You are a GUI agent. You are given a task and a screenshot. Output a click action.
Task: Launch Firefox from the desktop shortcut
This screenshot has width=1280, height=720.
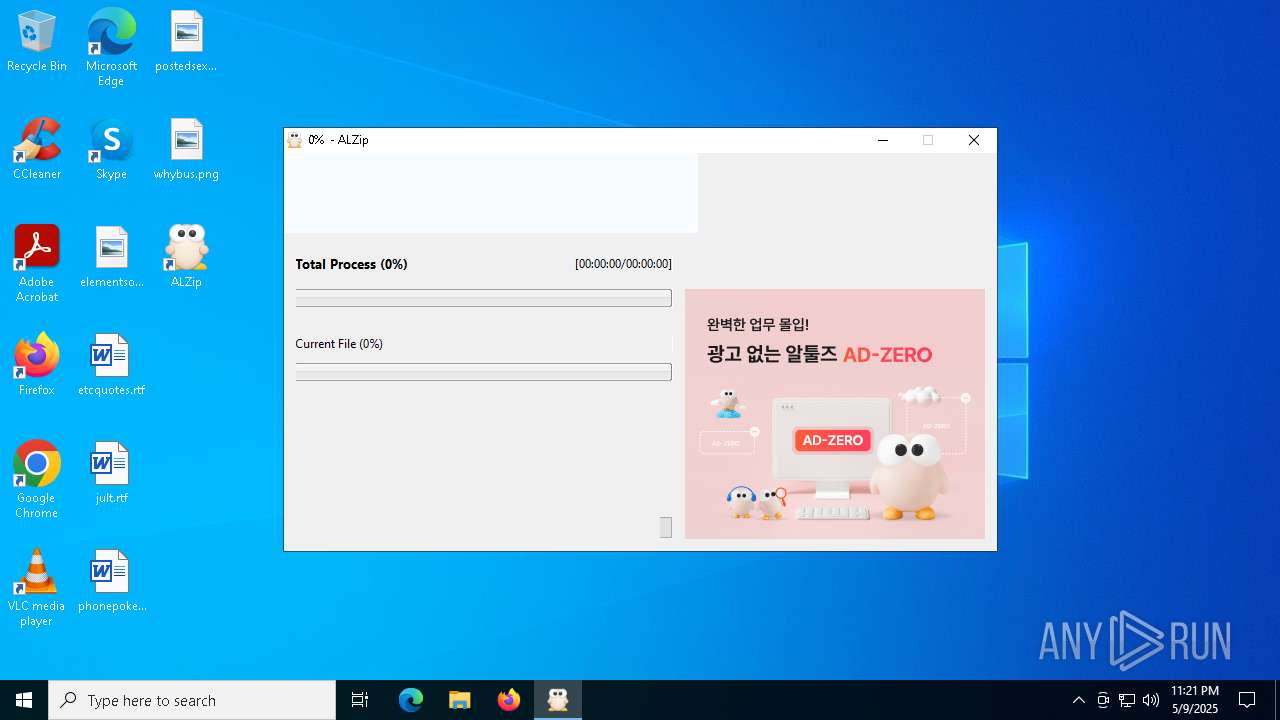click(37, 366)
